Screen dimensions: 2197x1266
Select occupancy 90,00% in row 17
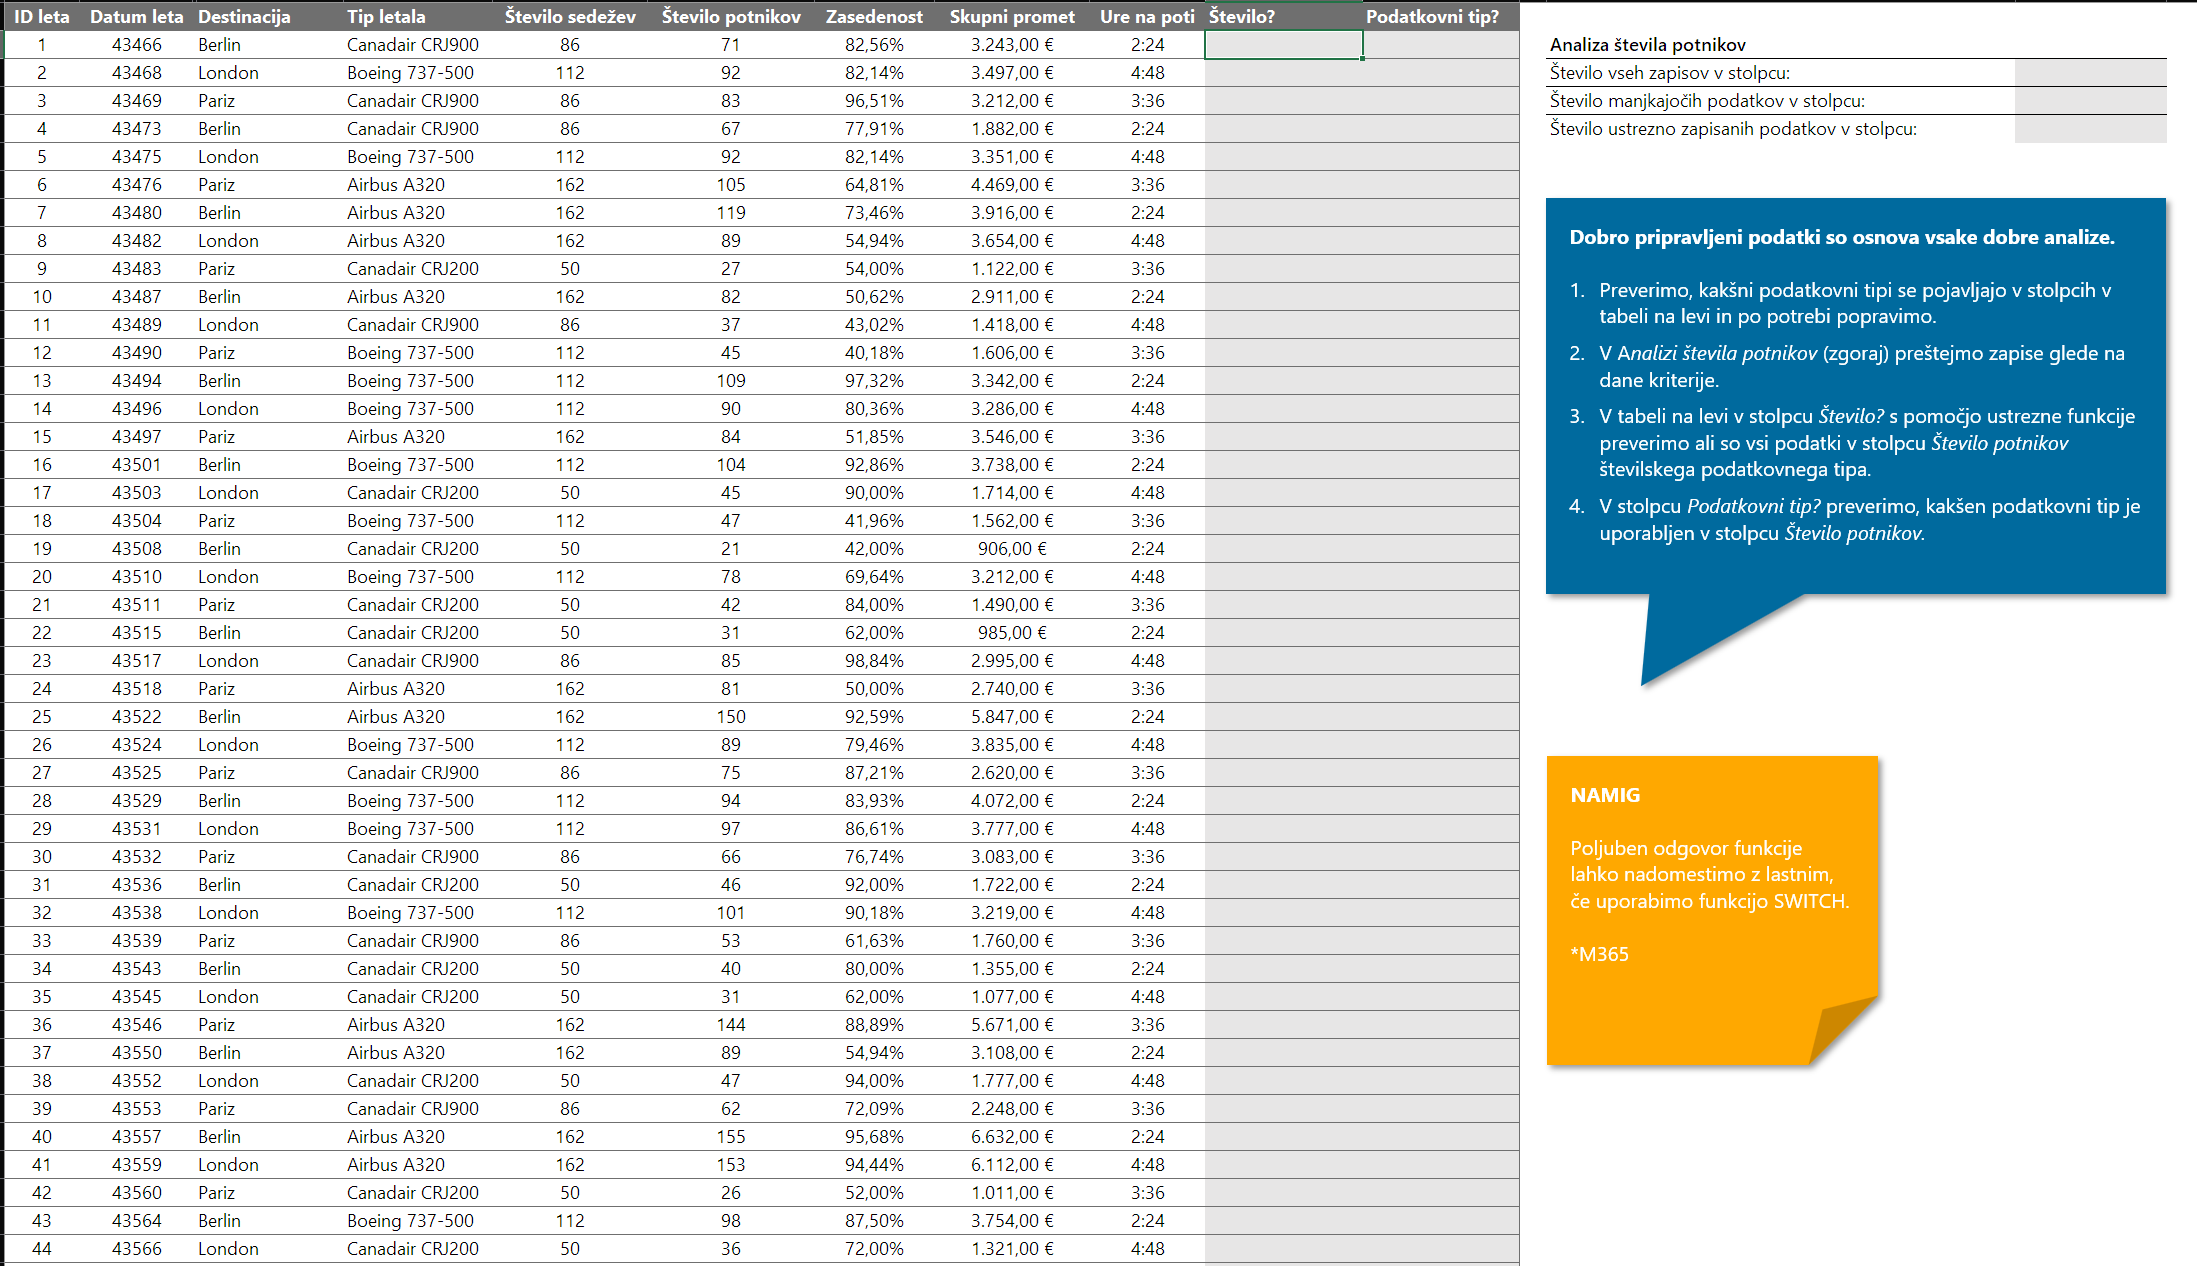(x=874, y=493)
